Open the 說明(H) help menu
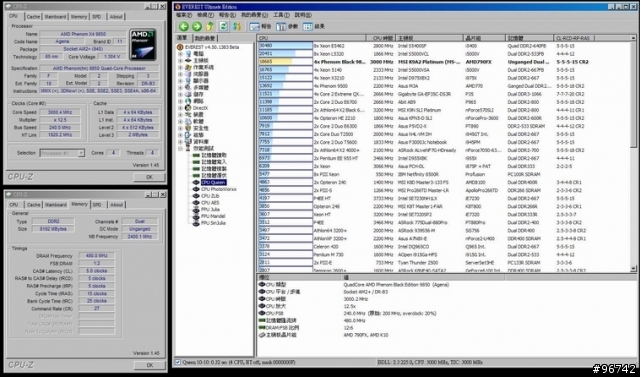Image resolution: width=640 pixels, height=377 pixels. click(303, 15)
